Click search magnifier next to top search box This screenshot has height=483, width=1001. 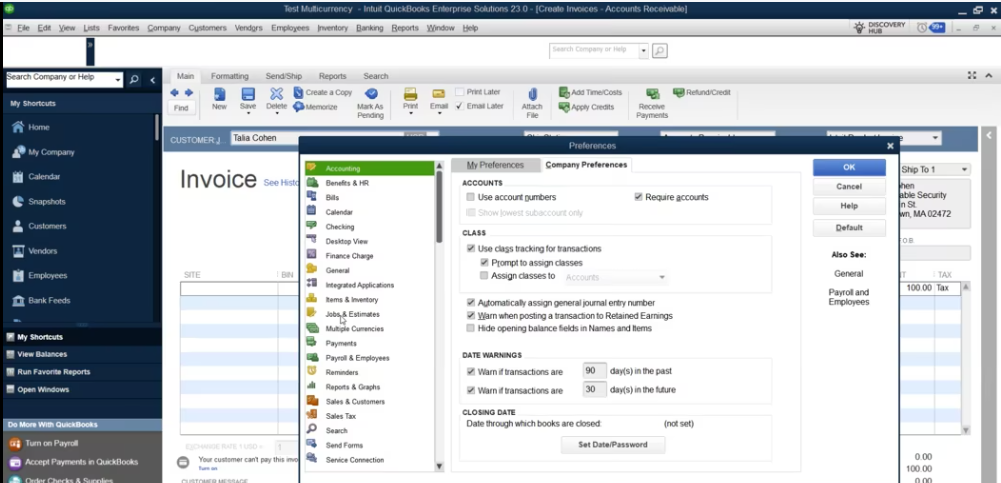point(660,50)
